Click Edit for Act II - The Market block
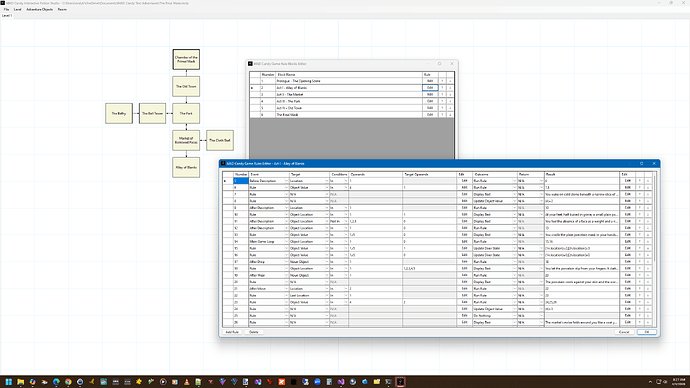 point(430,95)
